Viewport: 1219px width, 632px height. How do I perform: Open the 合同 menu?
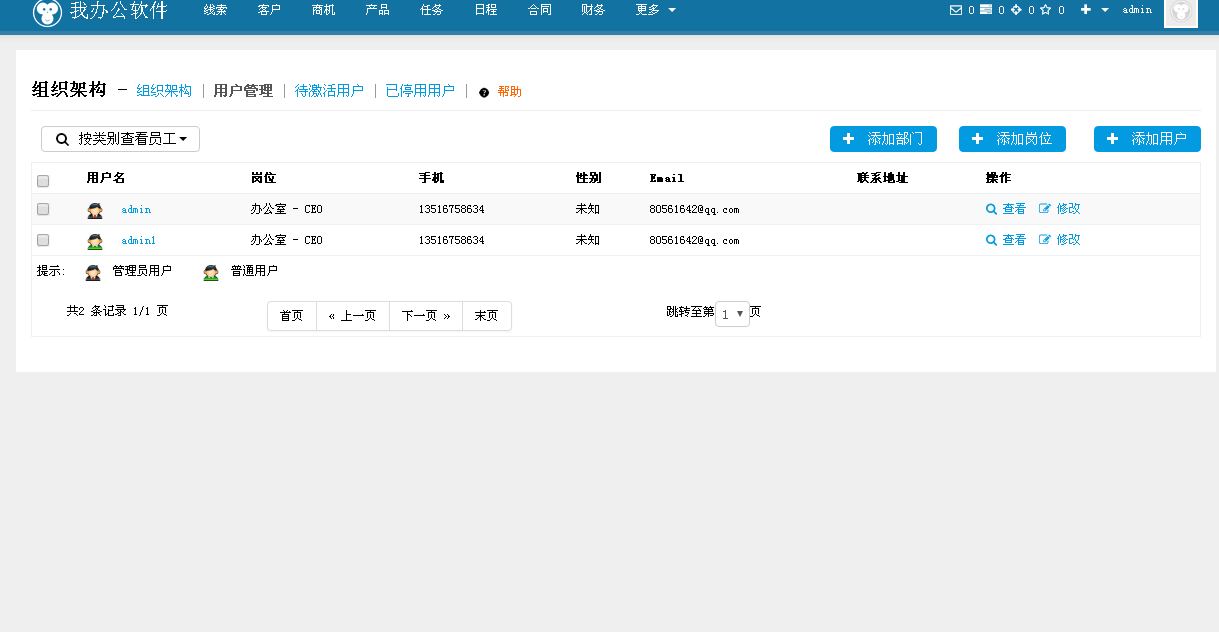point(540,10)
